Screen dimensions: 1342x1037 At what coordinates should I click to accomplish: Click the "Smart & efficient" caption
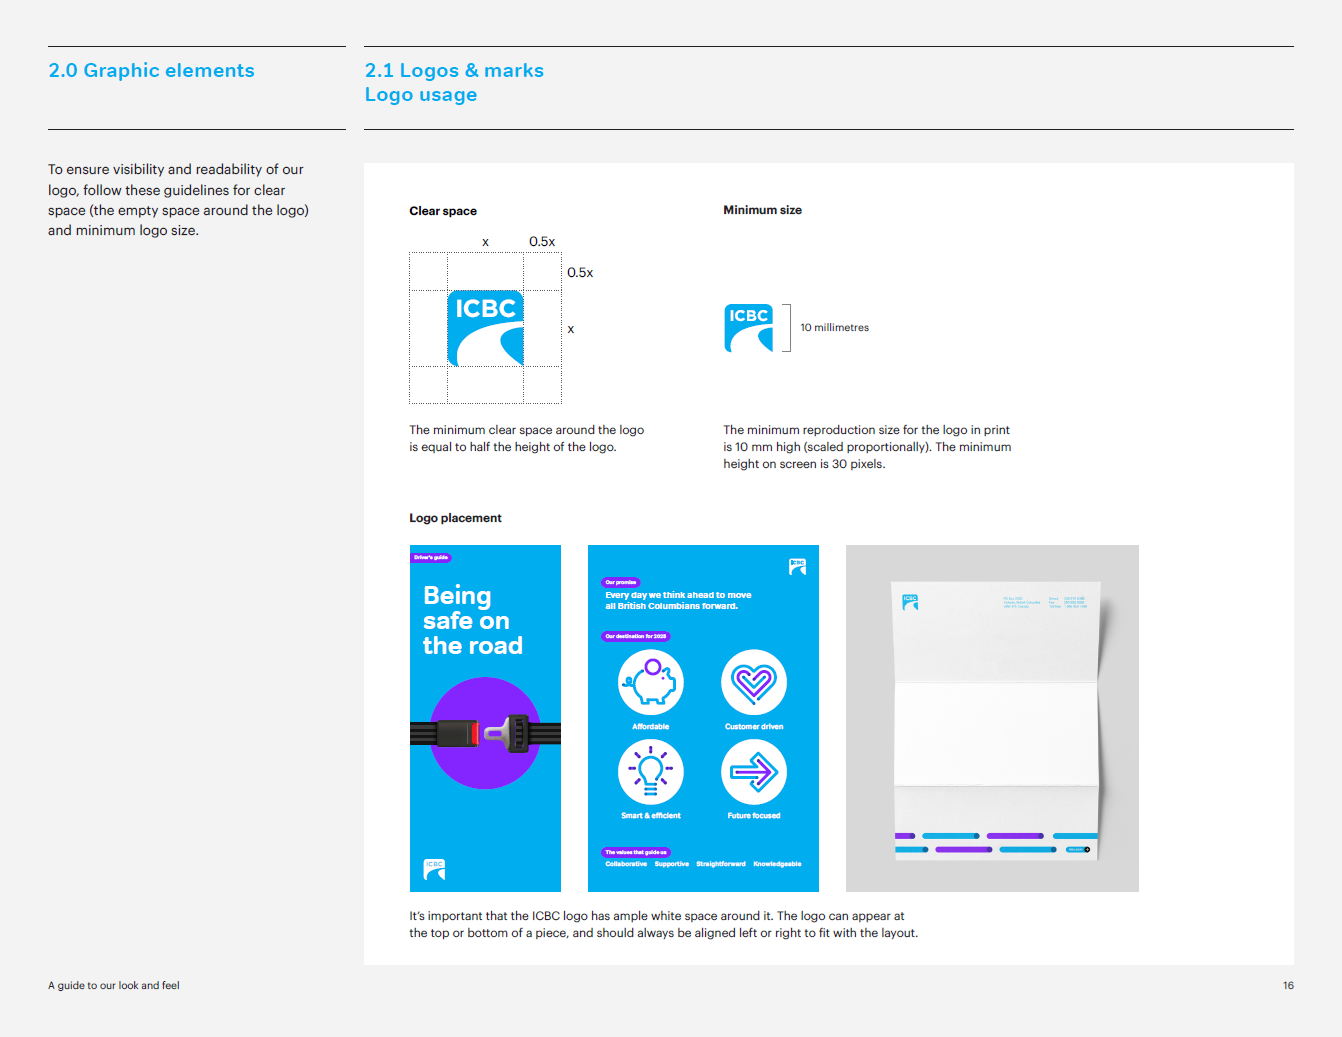pos(651,816)
